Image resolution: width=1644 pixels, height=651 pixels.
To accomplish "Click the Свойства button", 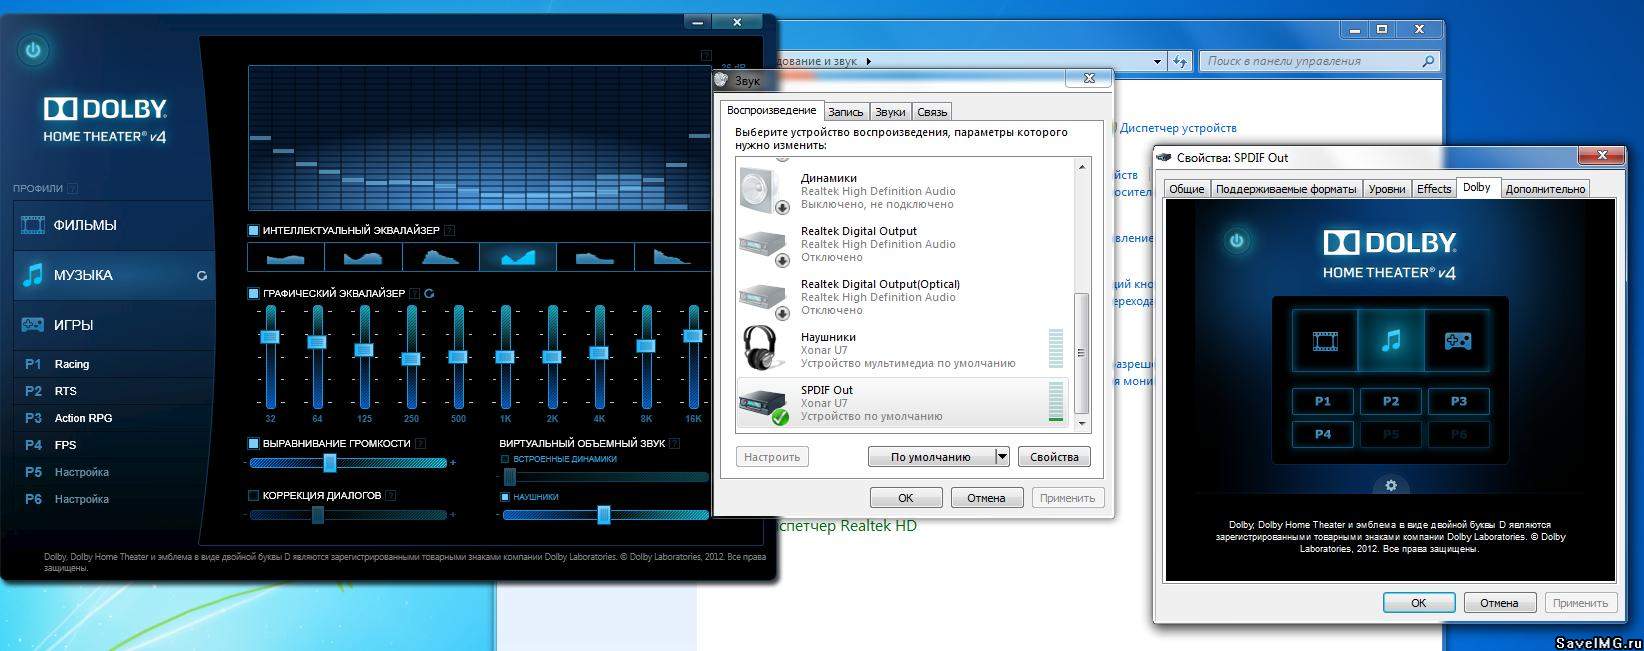I will tap(1054, 457).
